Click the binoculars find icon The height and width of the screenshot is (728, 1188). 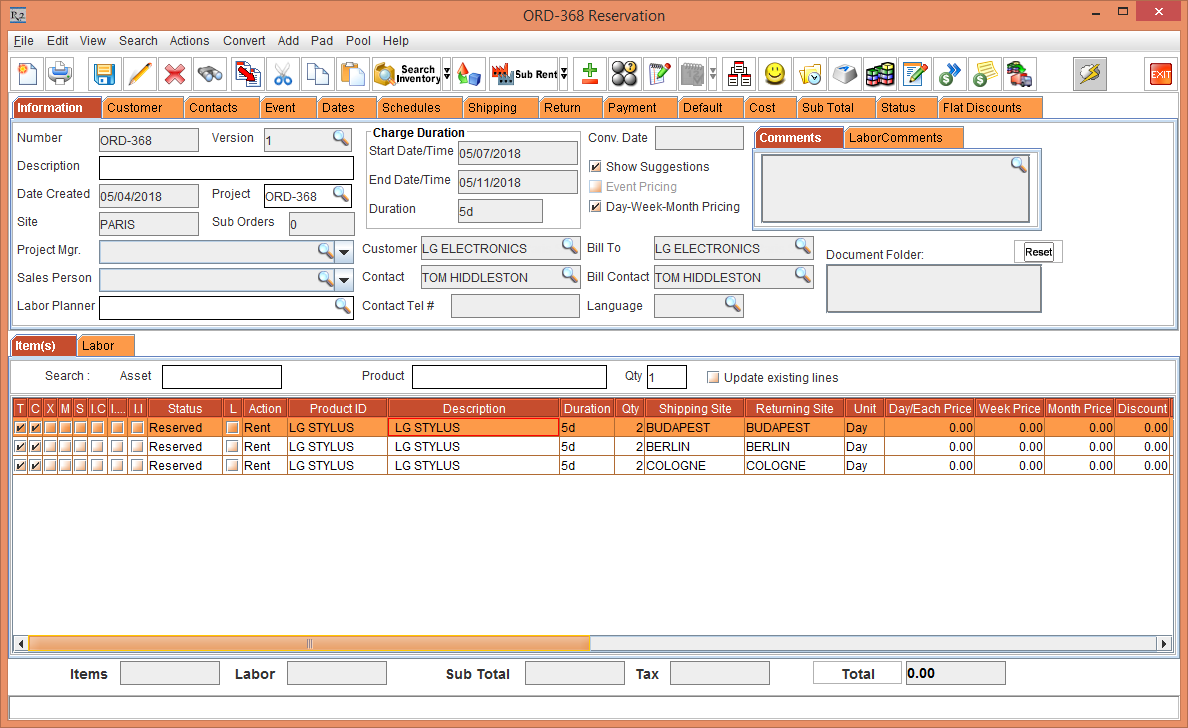[x=210, y=74]
